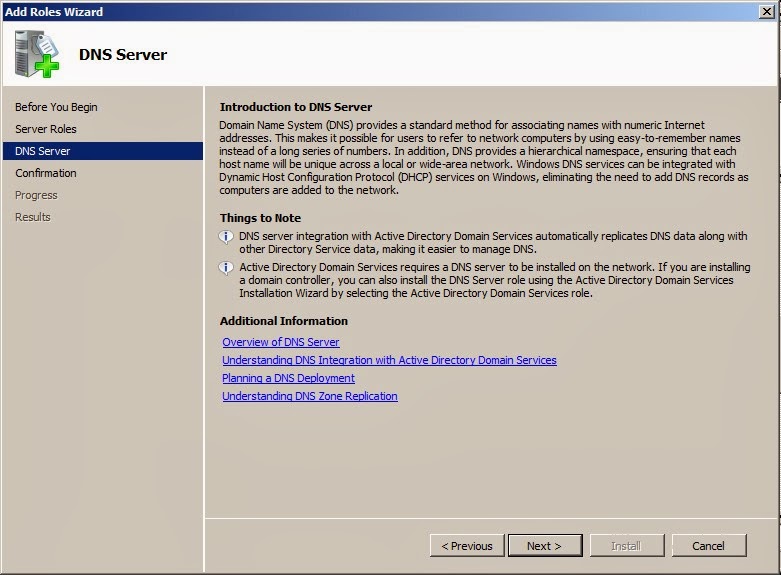Click the disabled Install button
Viewport: 781px width, 575px height.
[627, 546]
